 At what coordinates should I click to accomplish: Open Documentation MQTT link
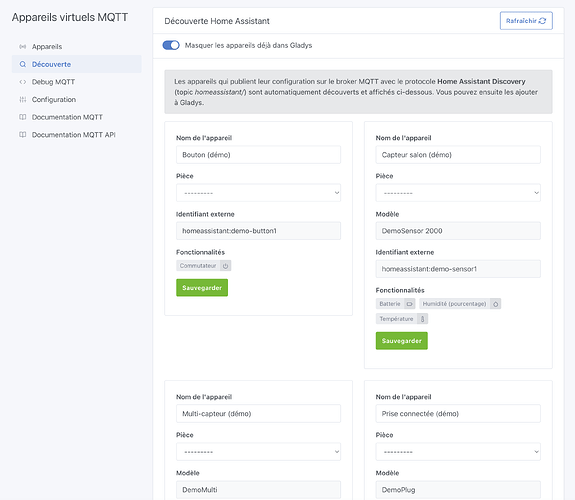click(77, 117)
